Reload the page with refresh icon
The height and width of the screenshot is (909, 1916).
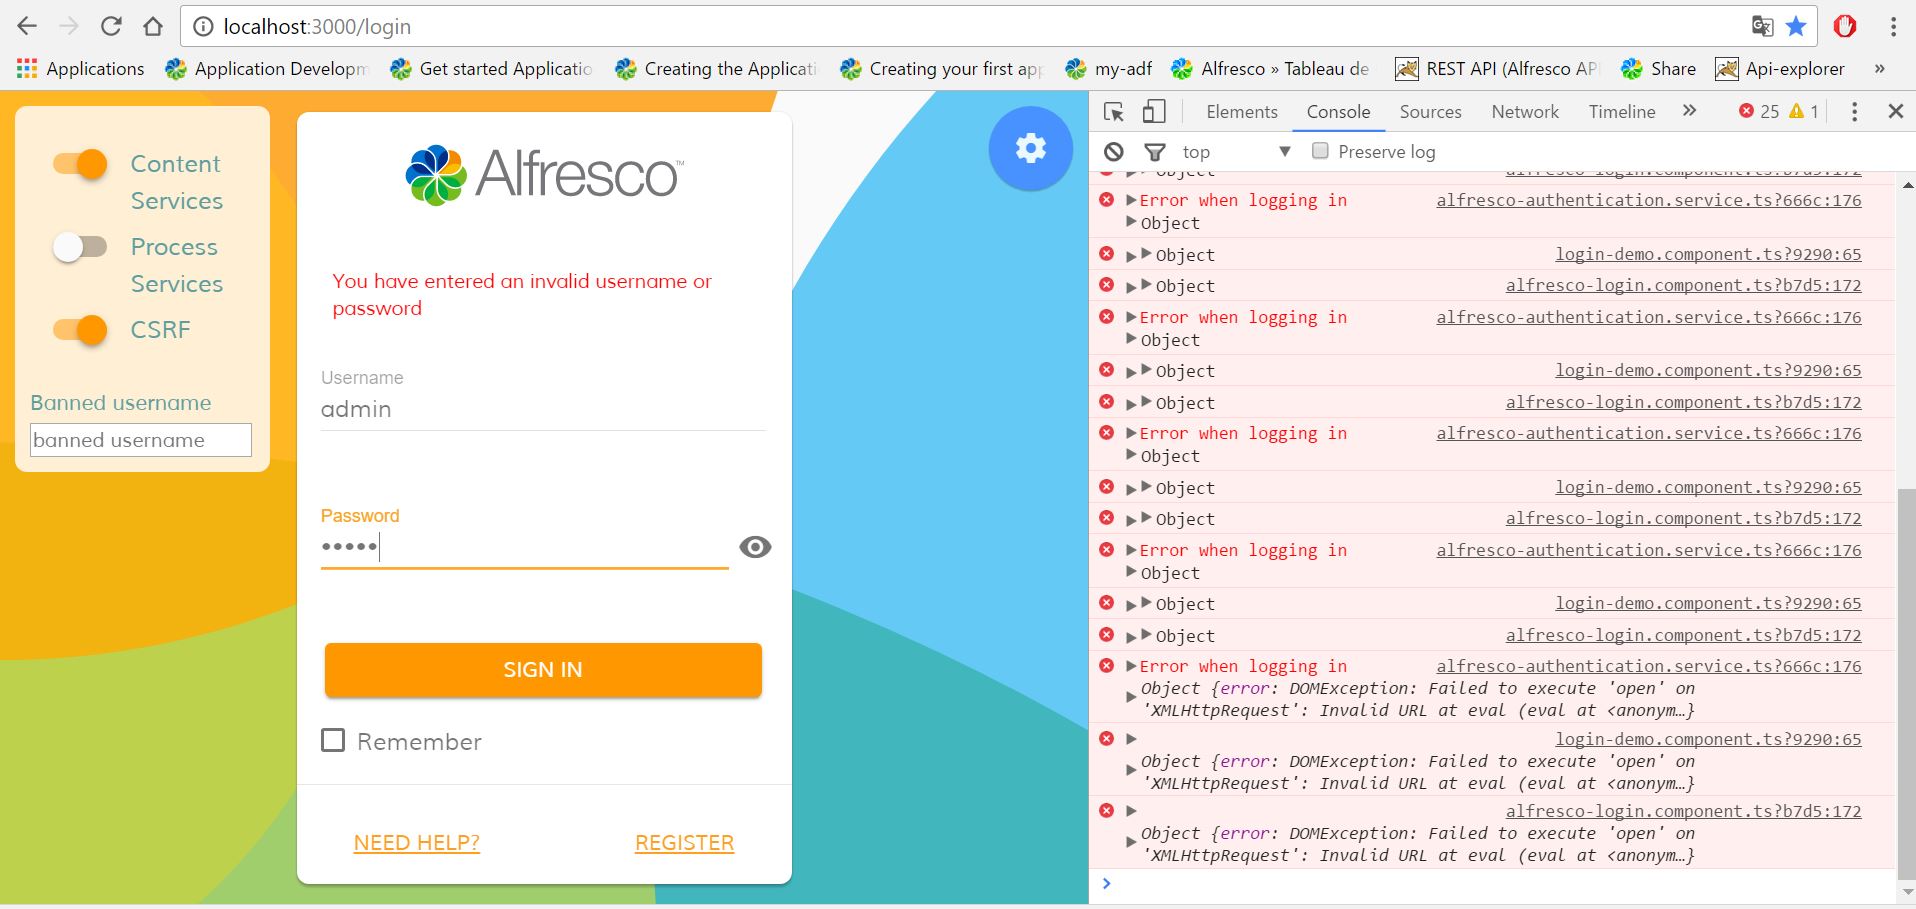click(x=111, y=27)
